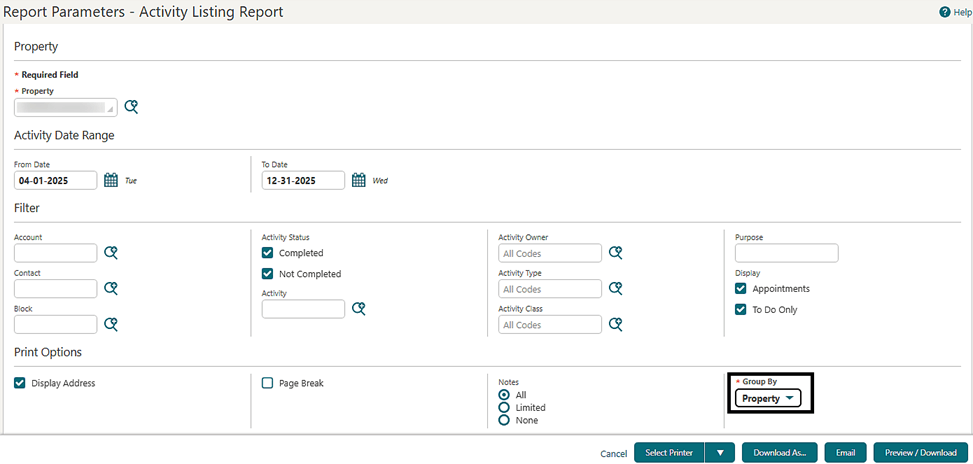Open the Activity lookup search icon
This screenshot has height=464, width=973.
pyautogui.click(x=359, y=308)
